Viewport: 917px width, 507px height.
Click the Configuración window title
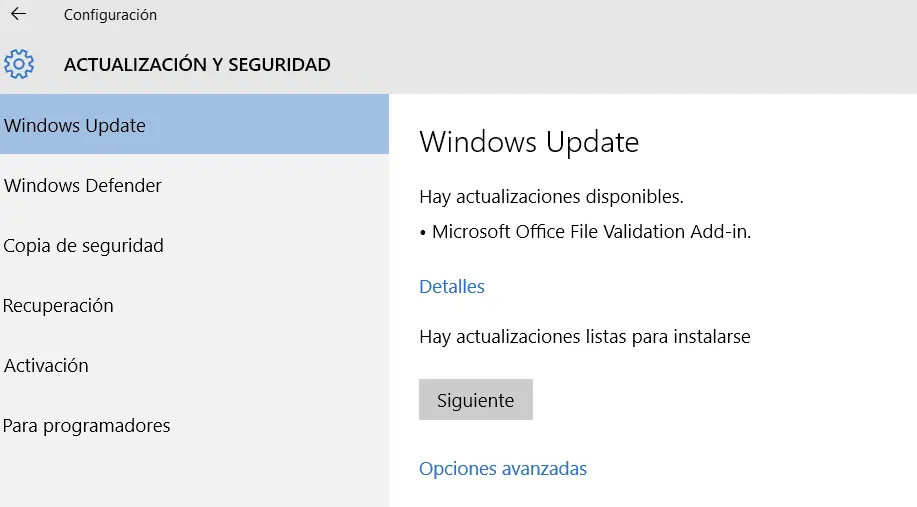click(x=110, y=15)
